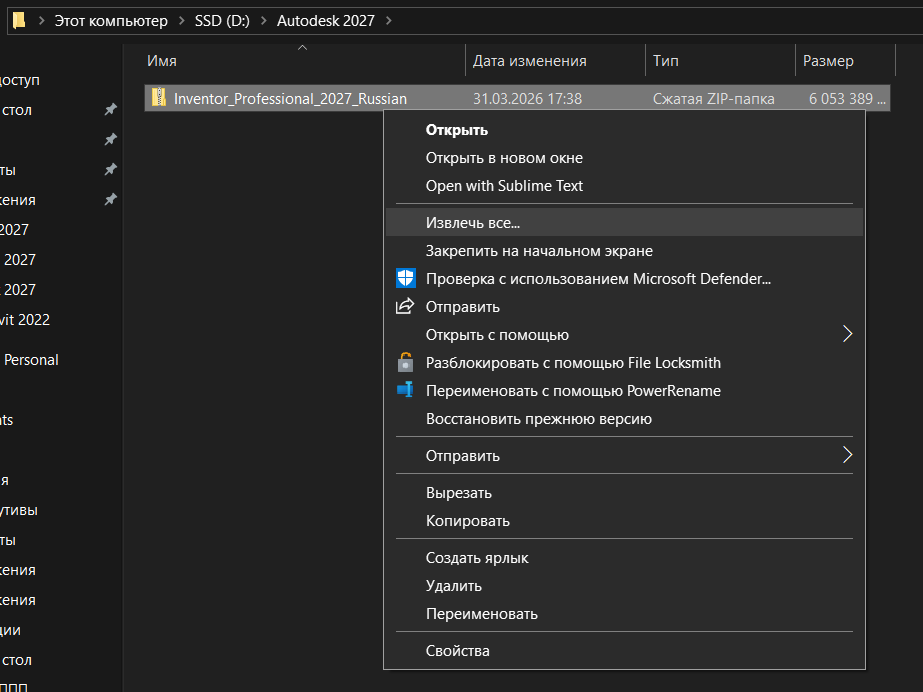Click the pin icon next to 'кения'
This screenshot has width=923, height=692.
111,199
